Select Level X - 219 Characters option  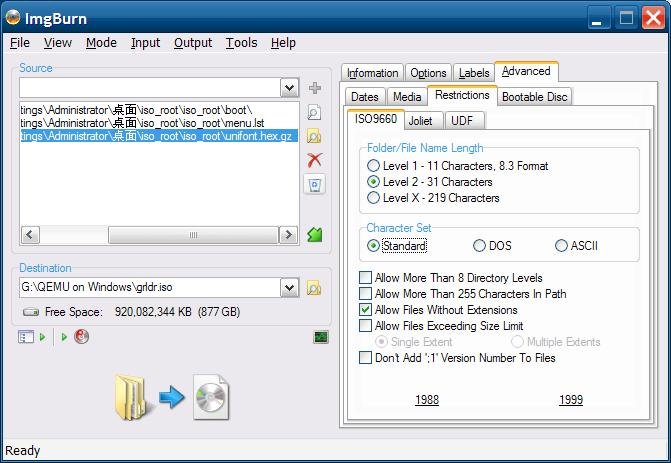[433, 198]
